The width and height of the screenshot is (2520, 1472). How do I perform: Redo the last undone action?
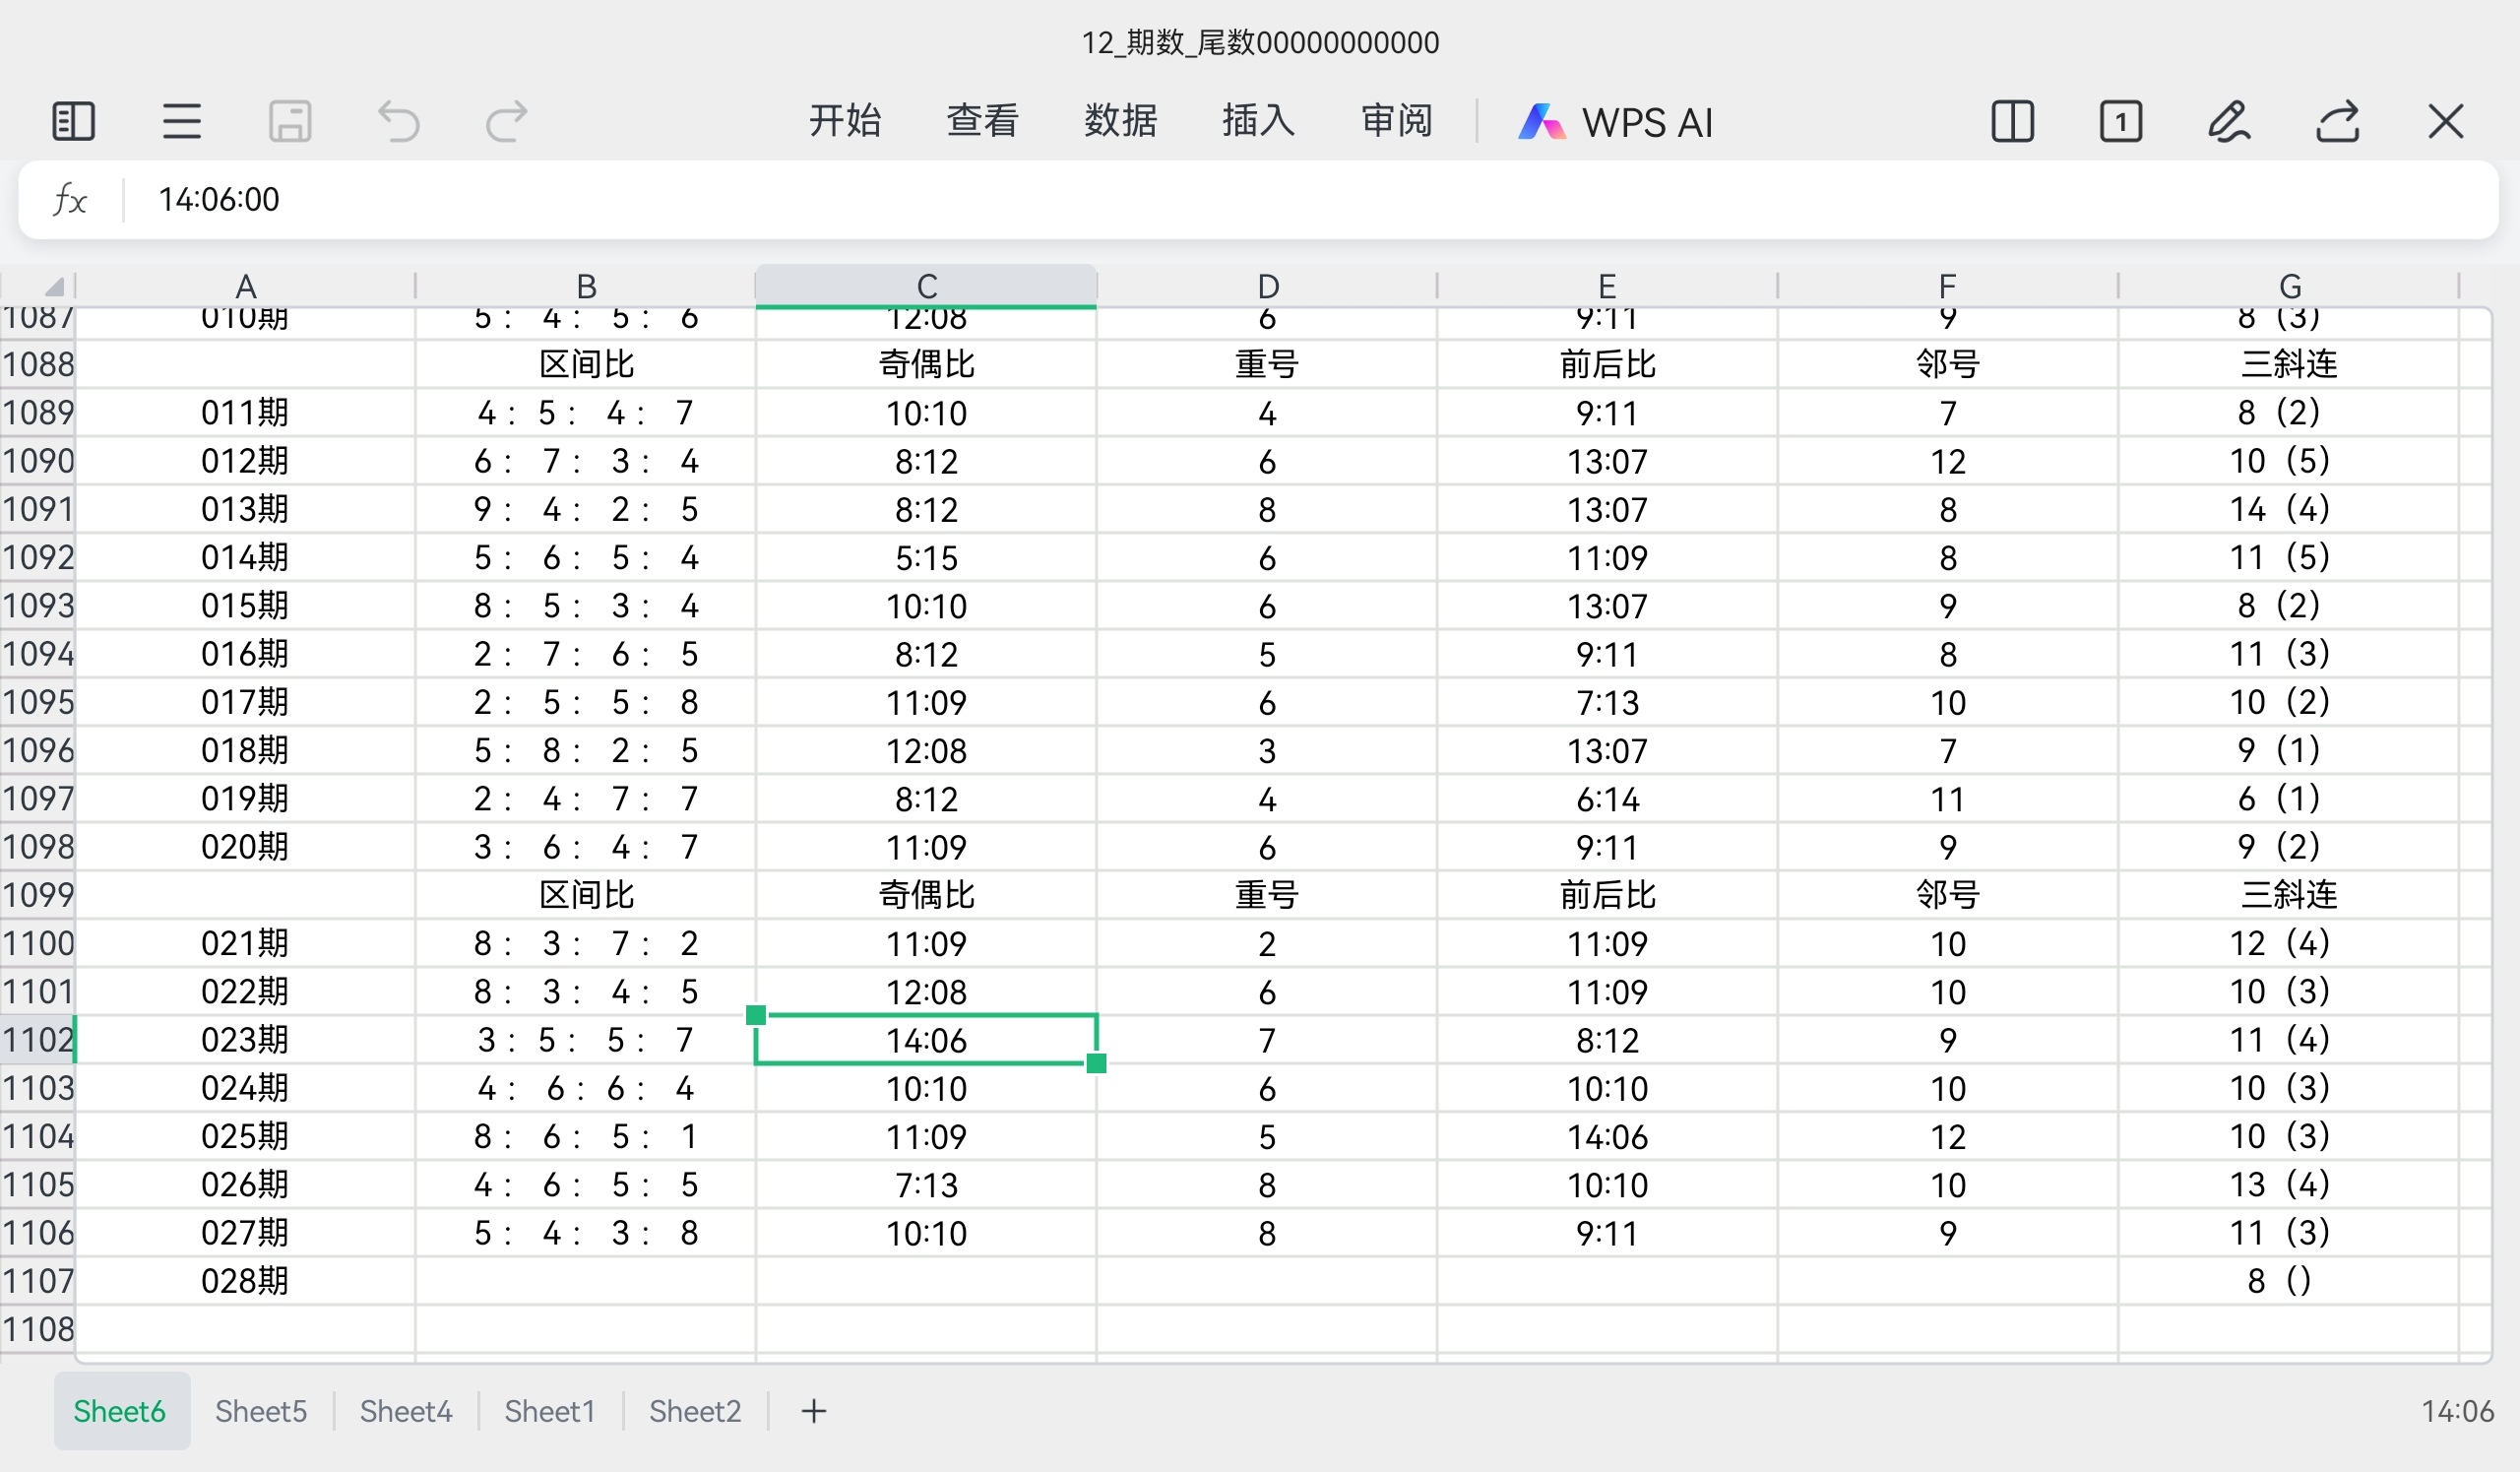click(x=506, y=122)
